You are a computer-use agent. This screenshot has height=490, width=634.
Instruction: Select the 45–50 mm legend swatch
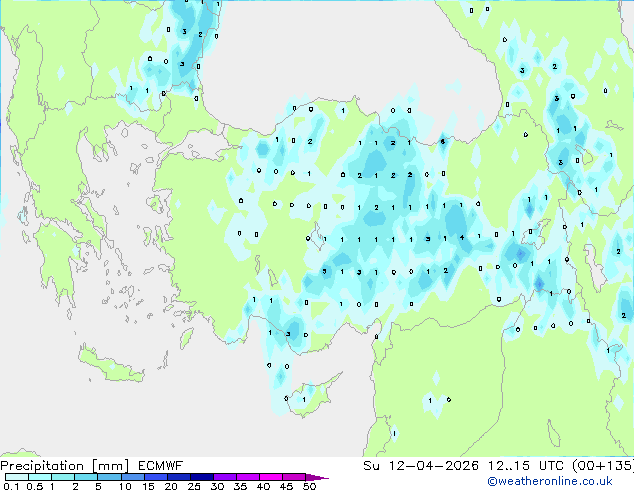(294, 477)
